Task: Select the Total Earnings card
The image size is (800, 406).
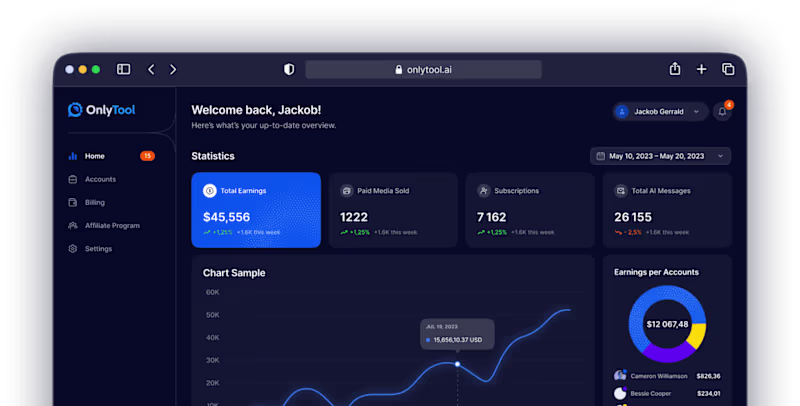Action: (x=256, y=210)
